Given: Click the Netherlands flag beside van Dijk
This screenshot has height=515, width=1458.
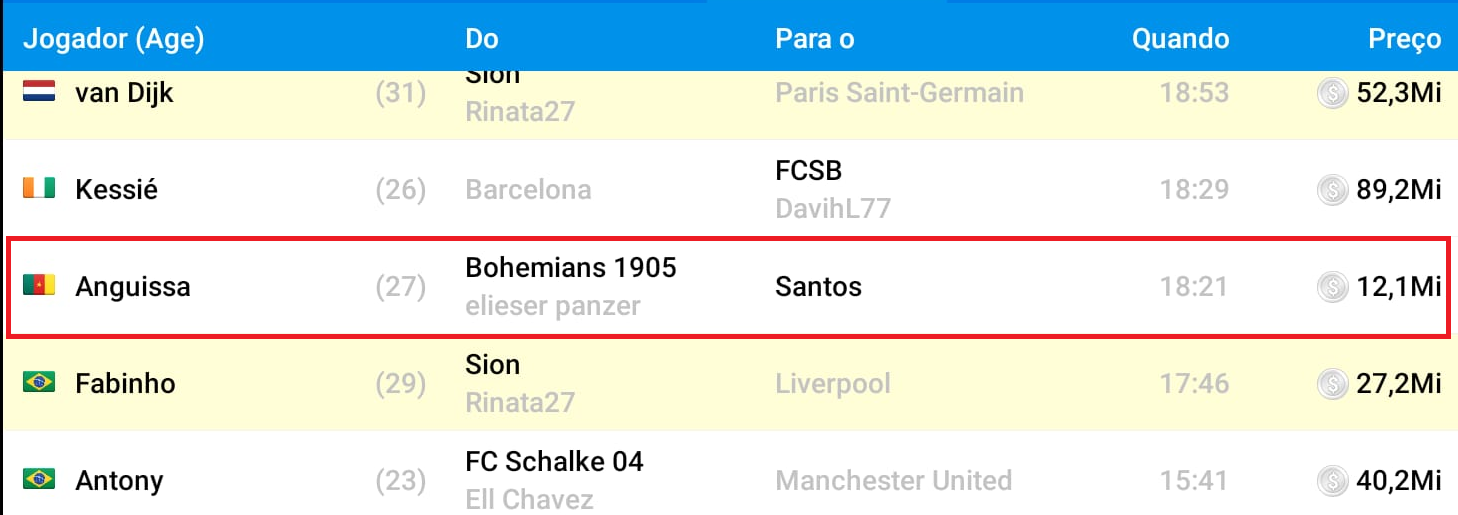Looking at the screenshot, I should click(39, 93).
